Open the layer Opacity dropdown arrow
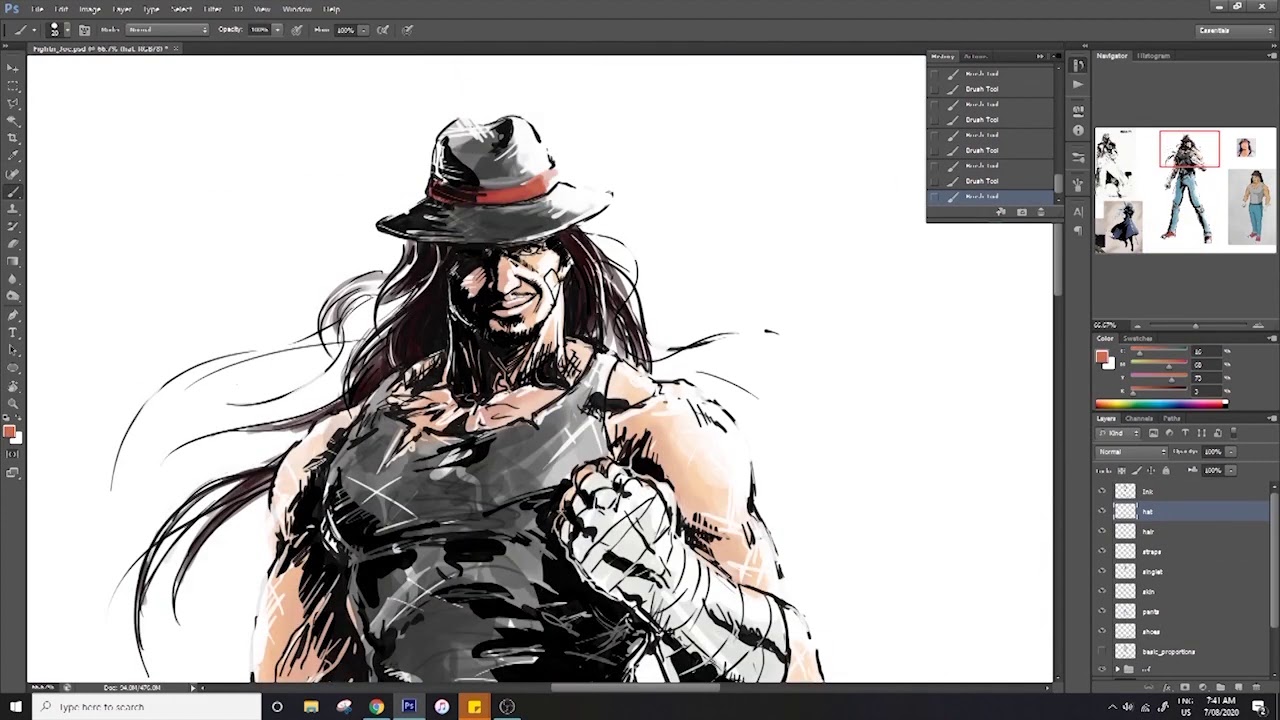1280x720 pixels. (x=1230, y=452)
